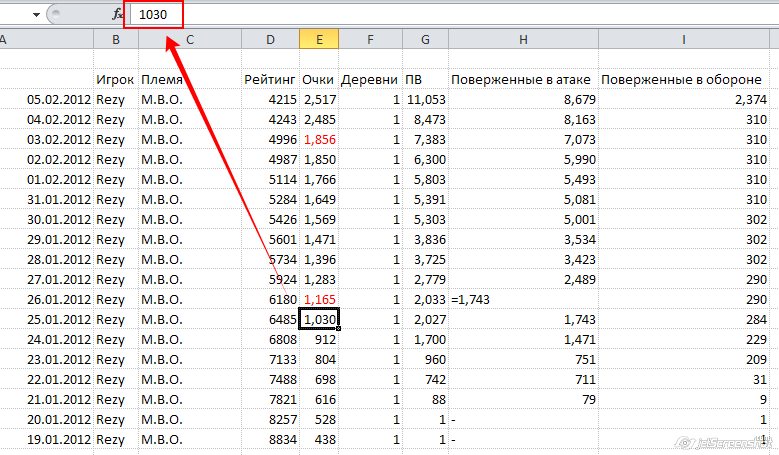The height and width of the screenshot is (455, 779).
Task: Select points cell 1,766
Action: (x=319, y=179)
